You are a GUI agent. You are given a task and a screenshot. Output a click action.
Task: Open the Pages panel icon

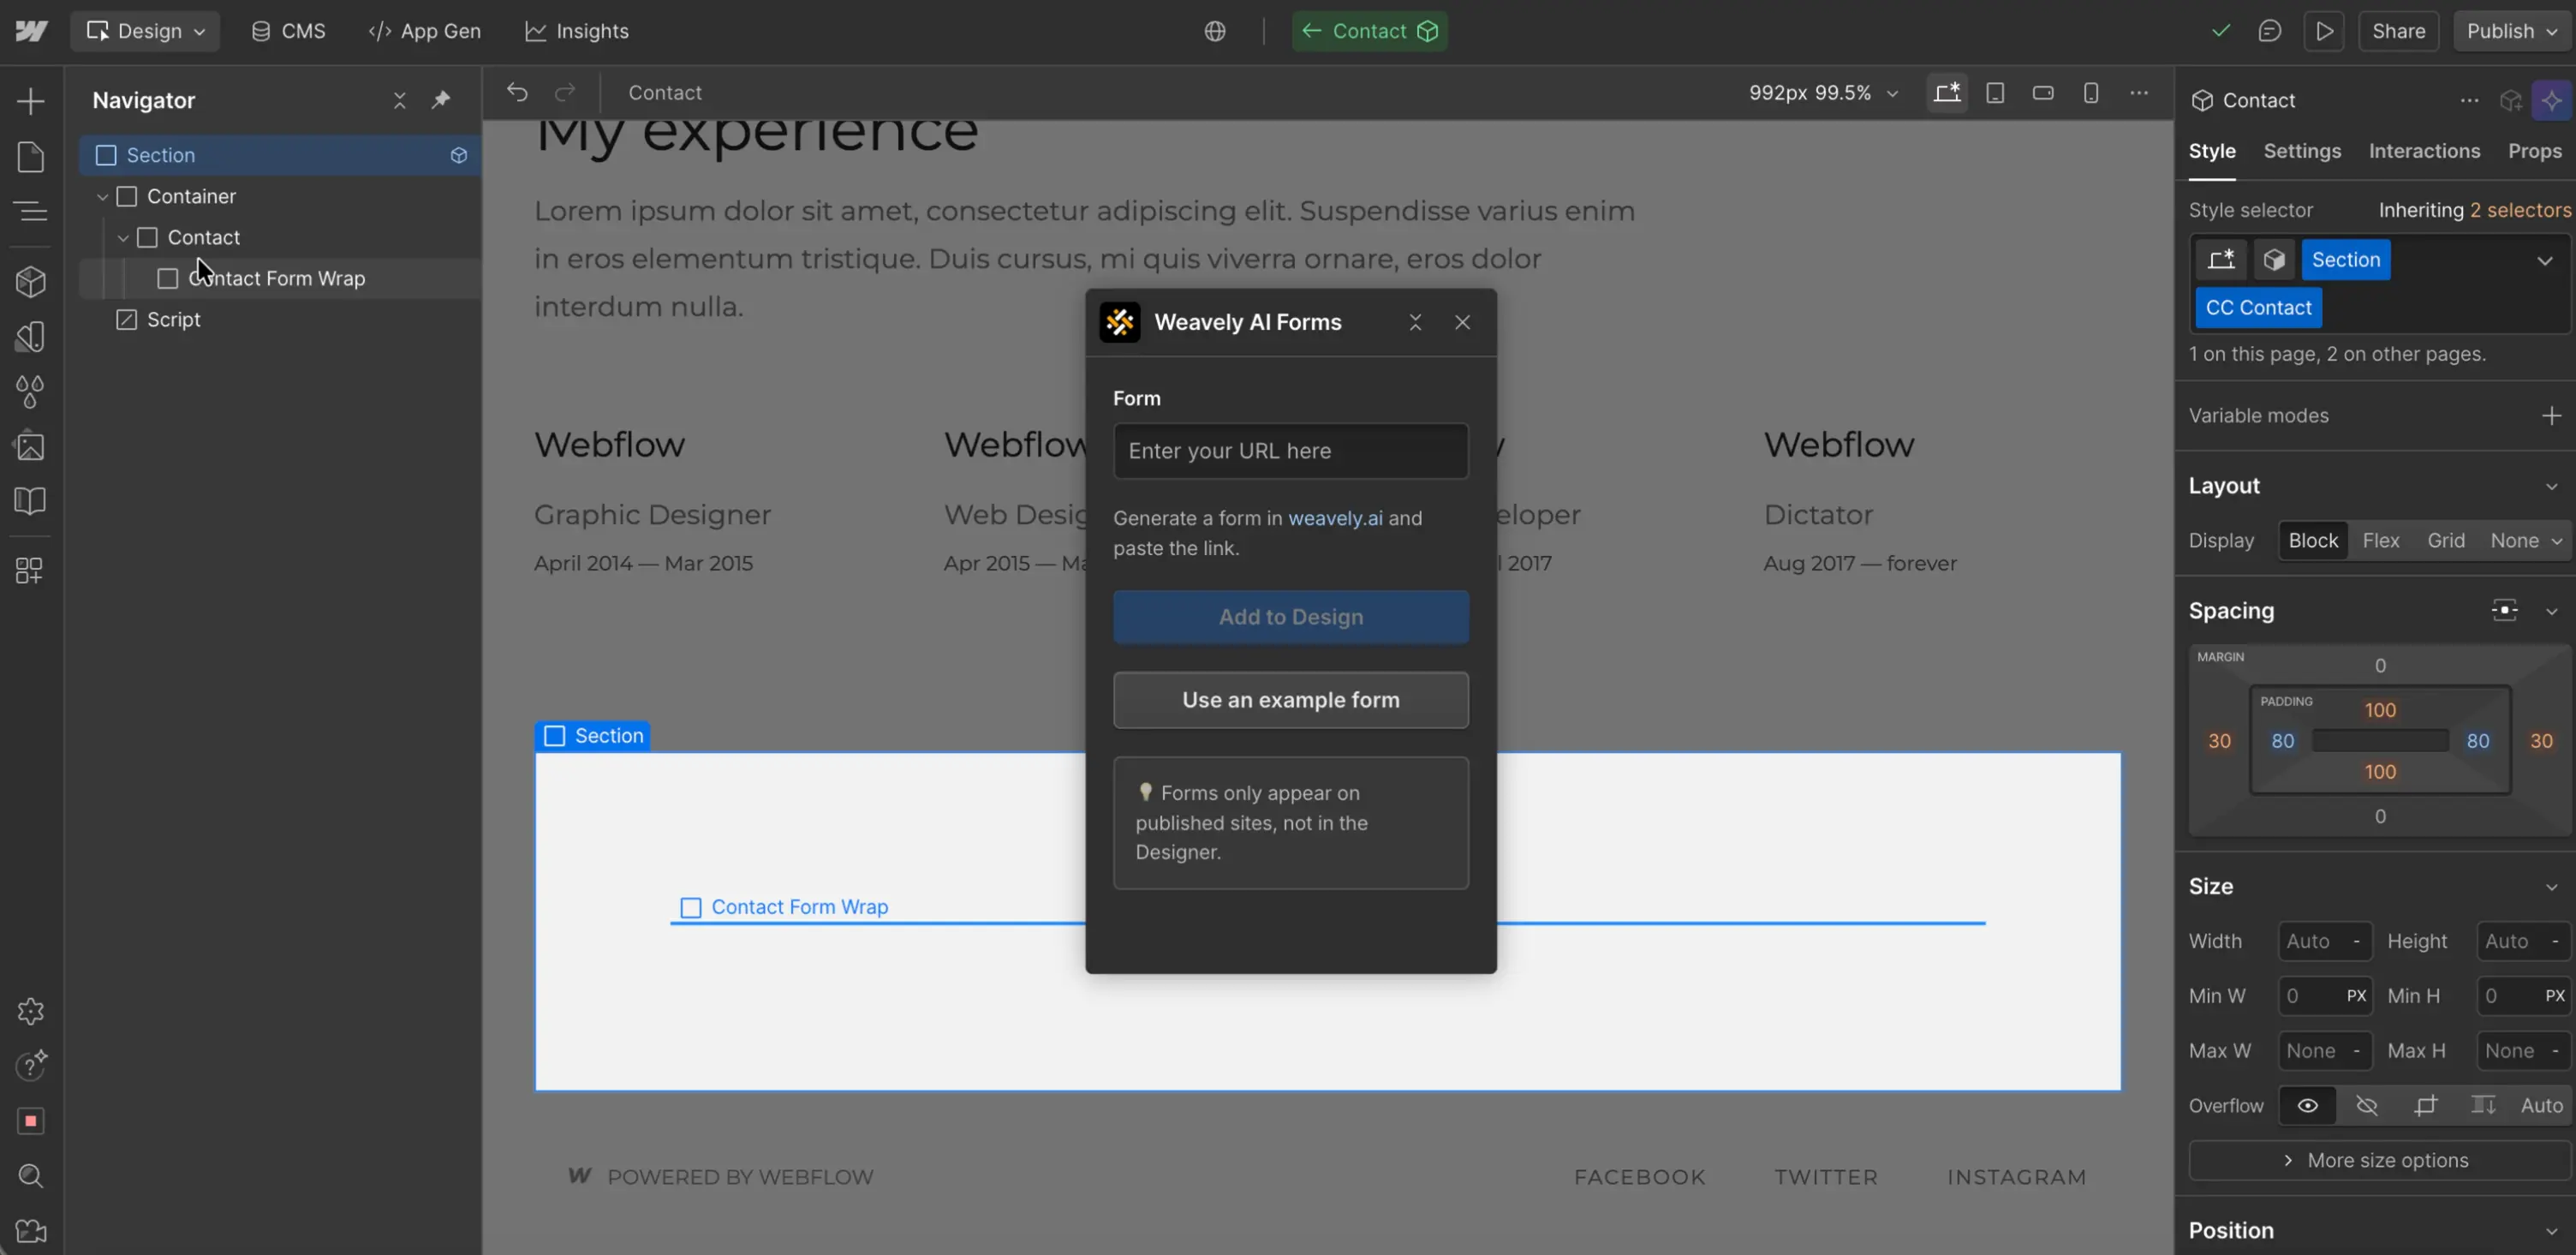pos(30,157)
